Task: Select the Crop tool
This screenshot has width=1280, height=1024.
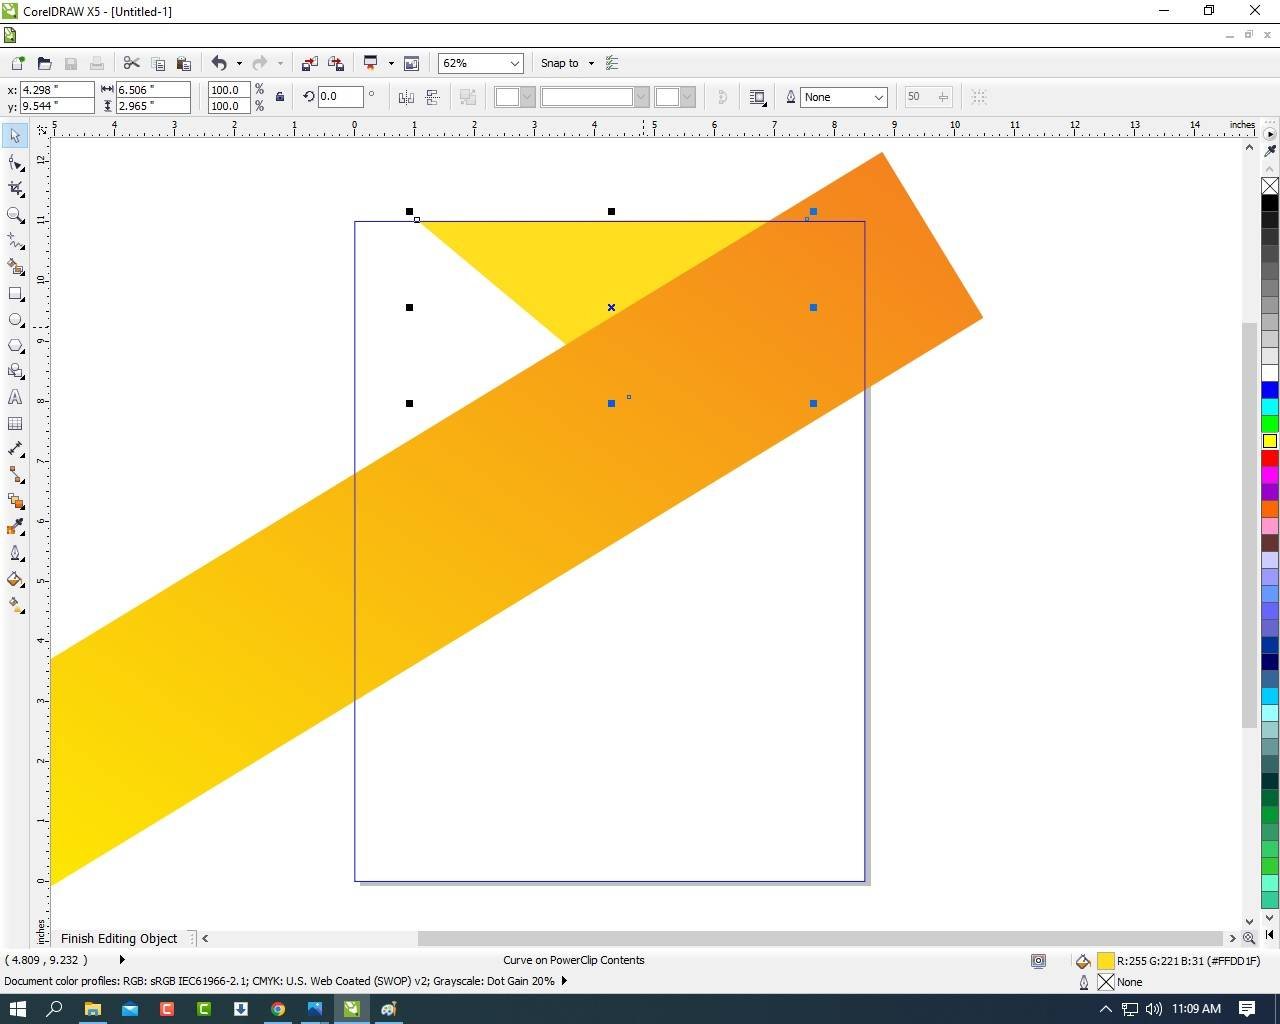Action: [16, 189]
